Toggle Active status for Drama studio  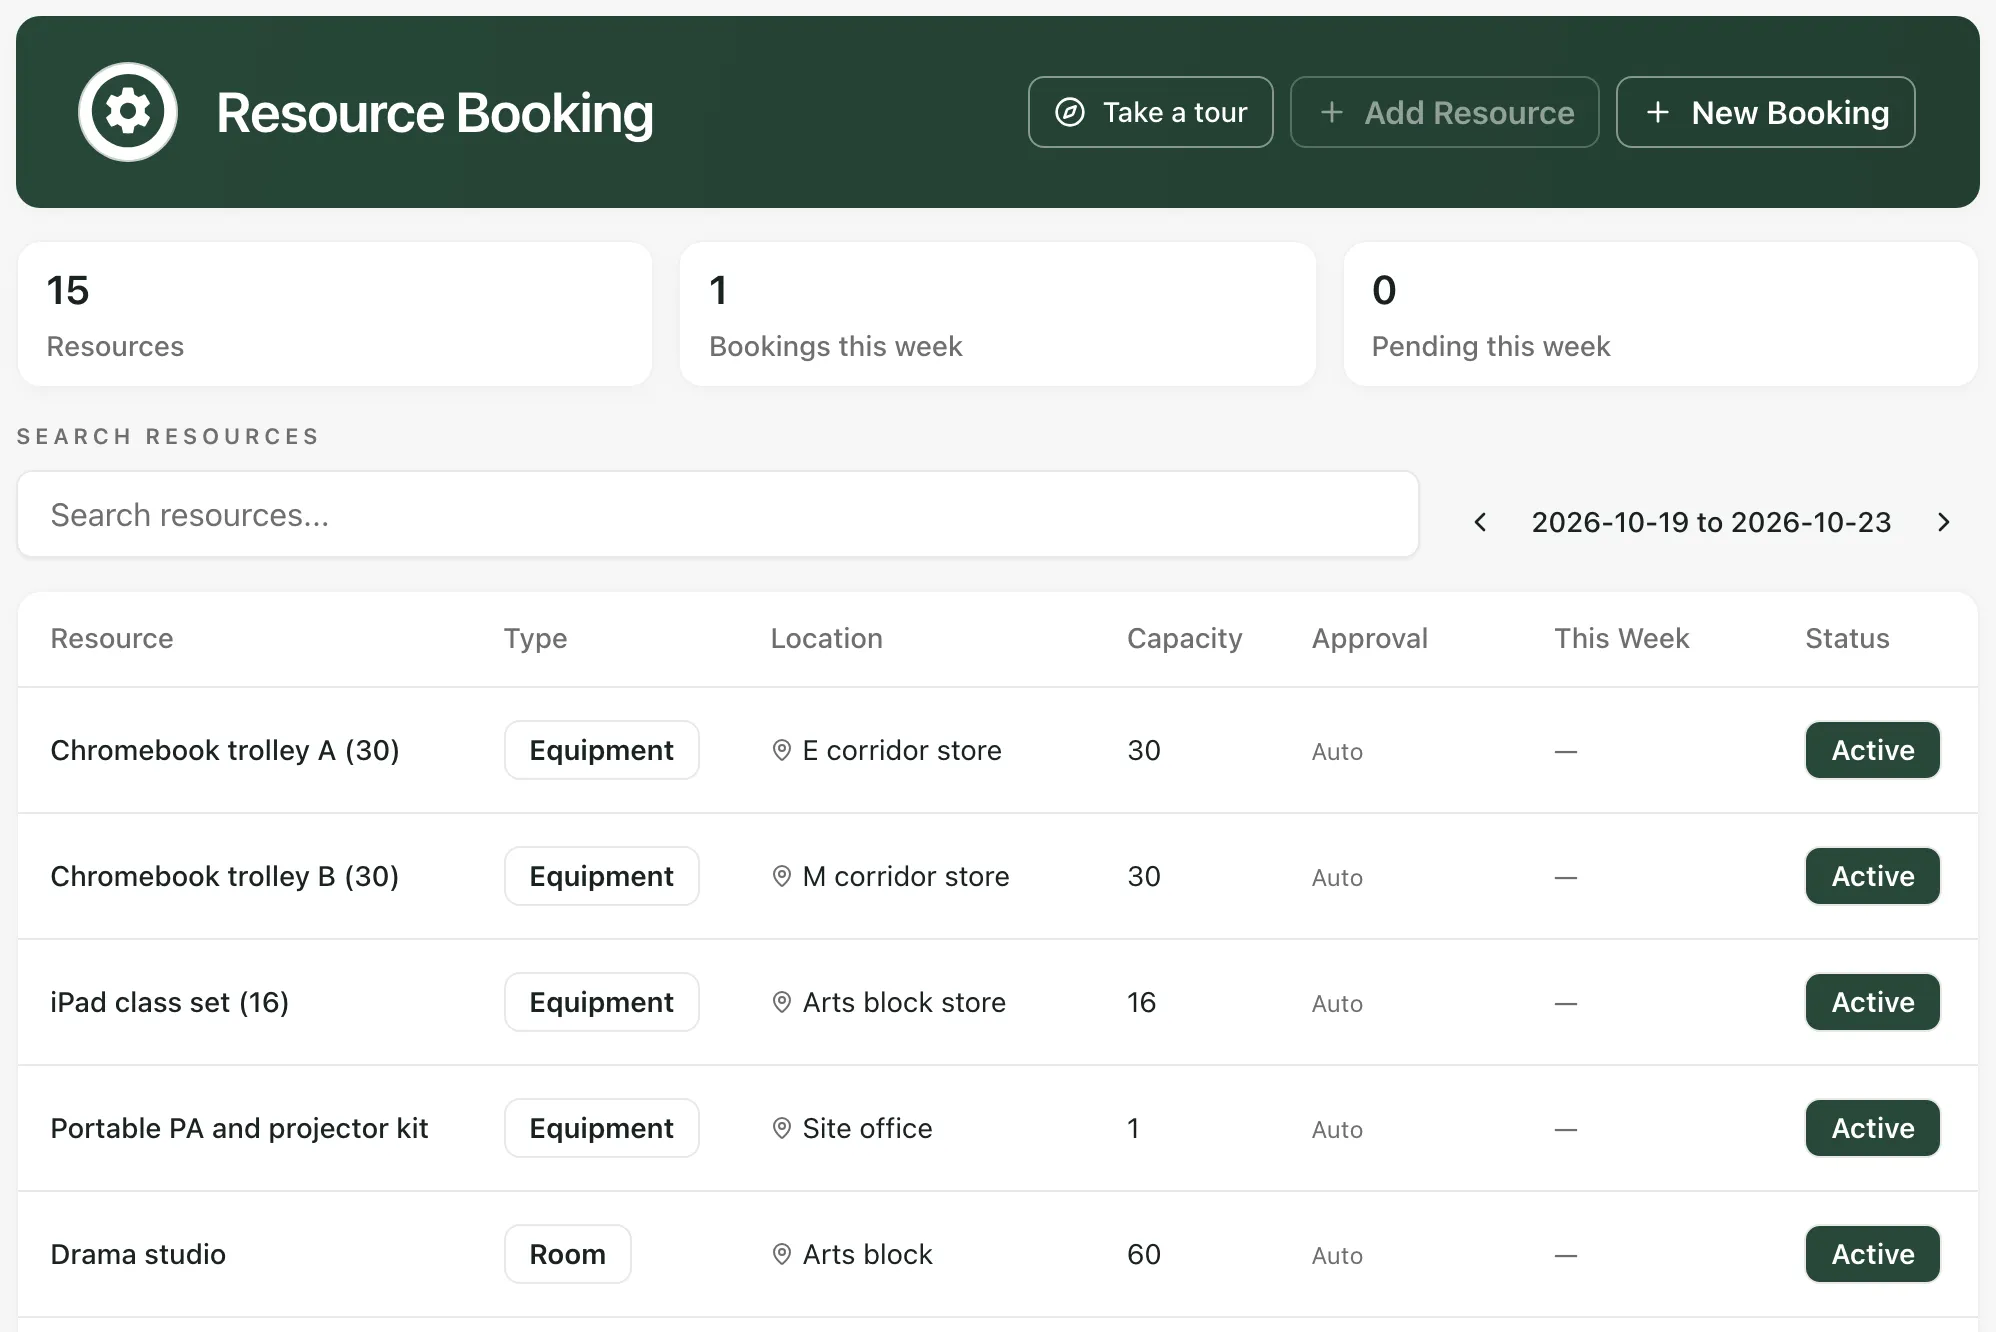(x=1872, y=1254)
